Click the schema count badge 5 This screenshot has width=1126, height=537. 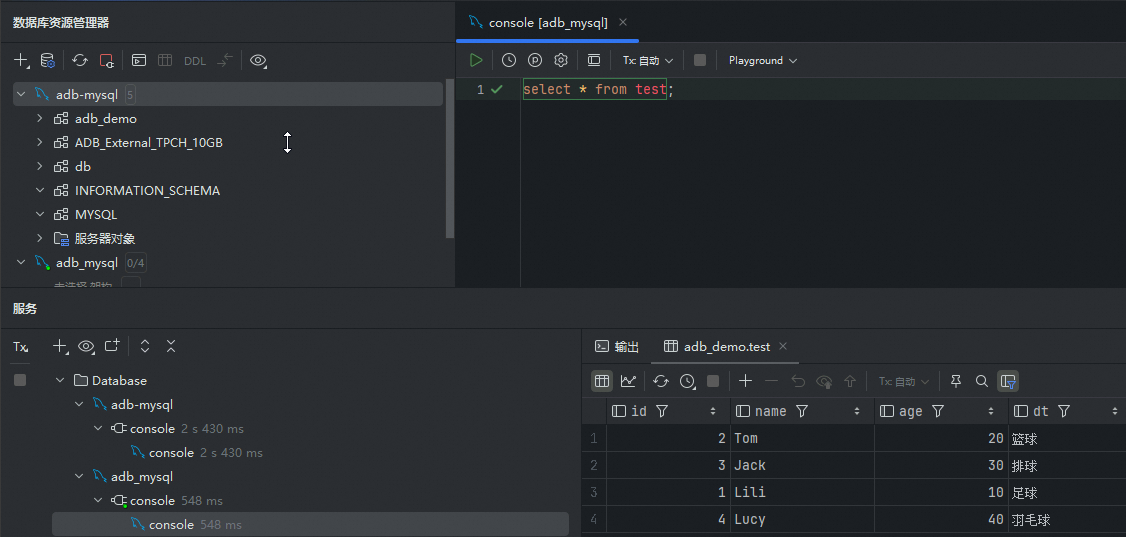(x=130, y=95)
